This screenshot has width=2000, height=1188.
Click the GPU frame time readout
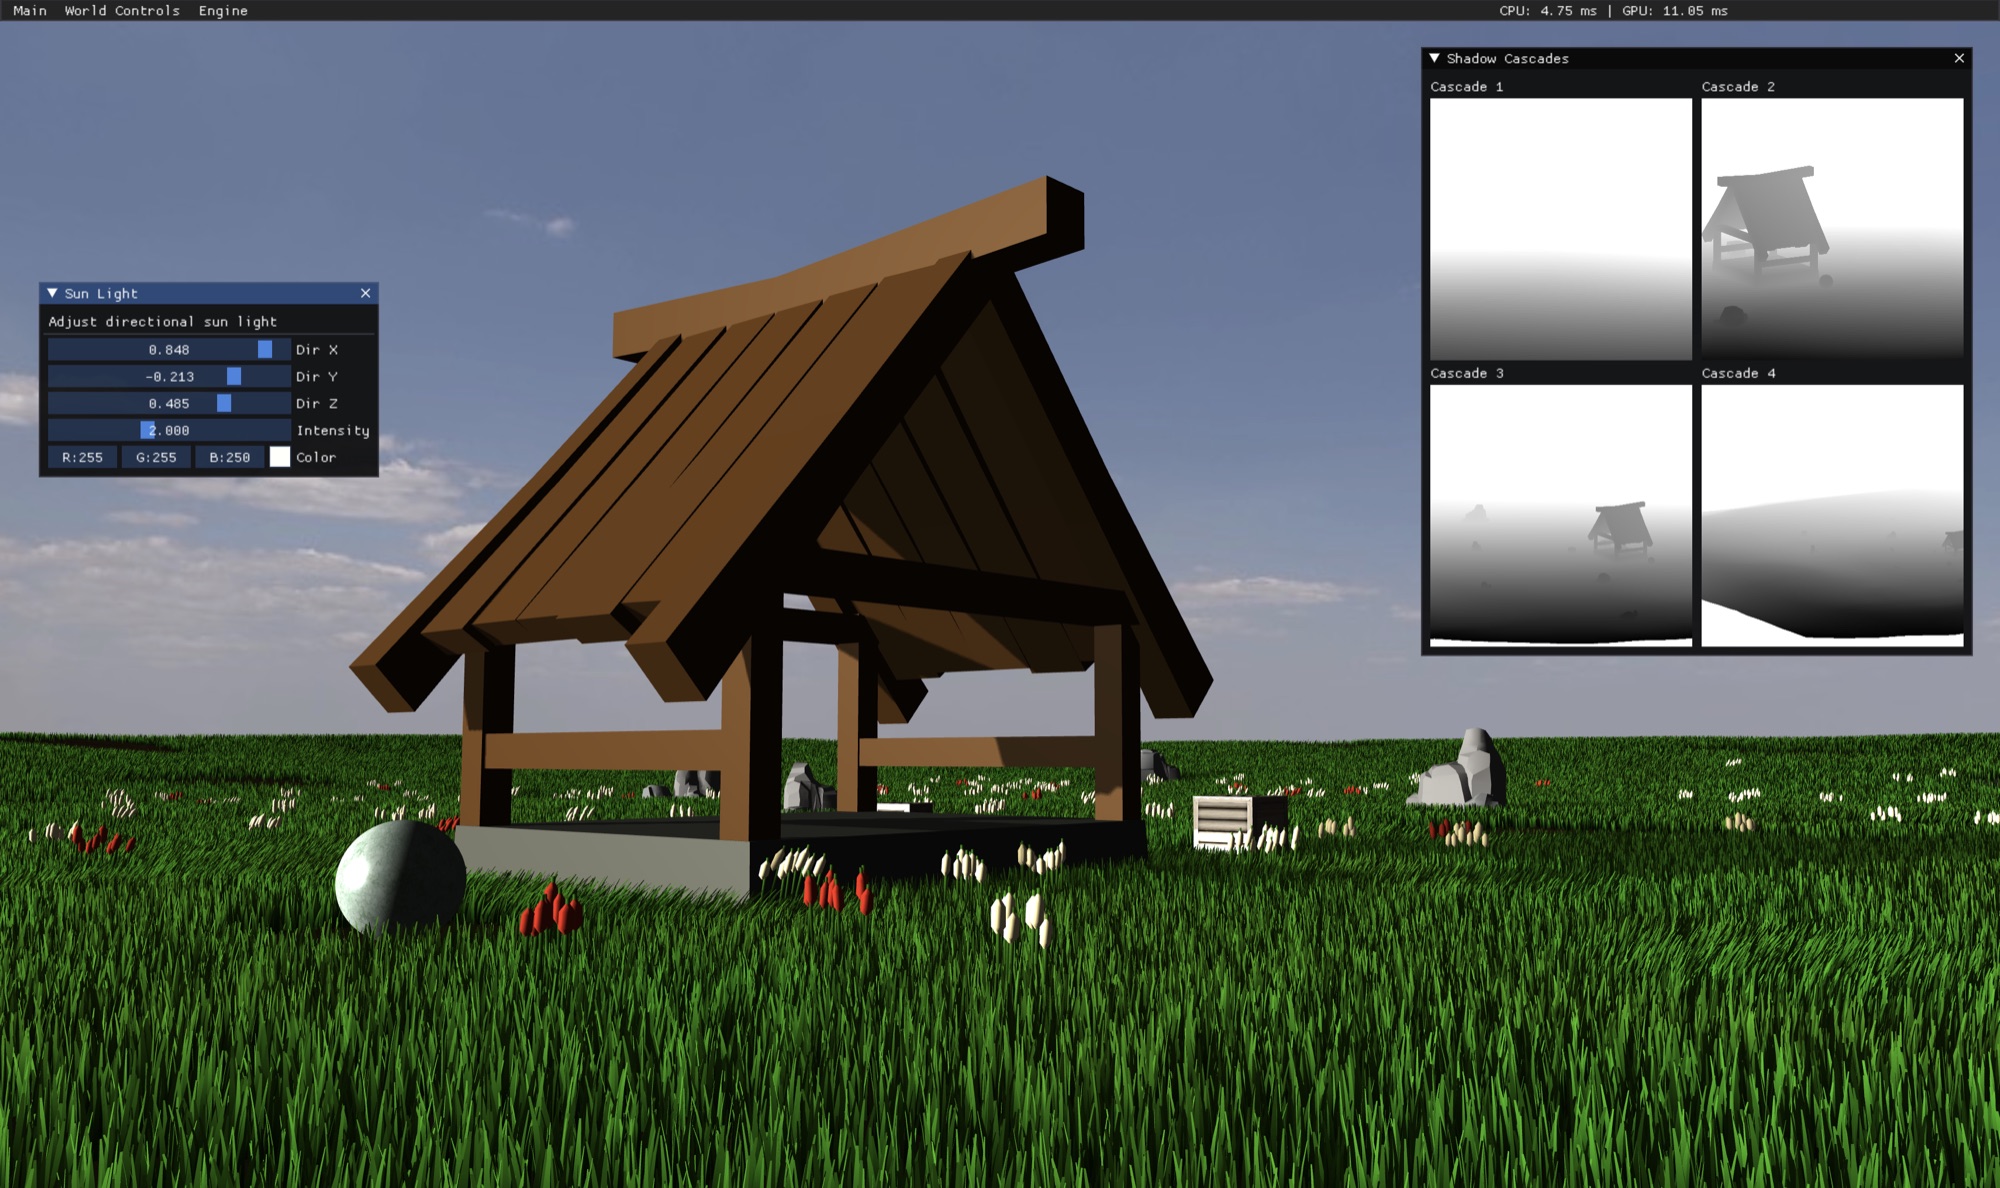pos(1675,10)
